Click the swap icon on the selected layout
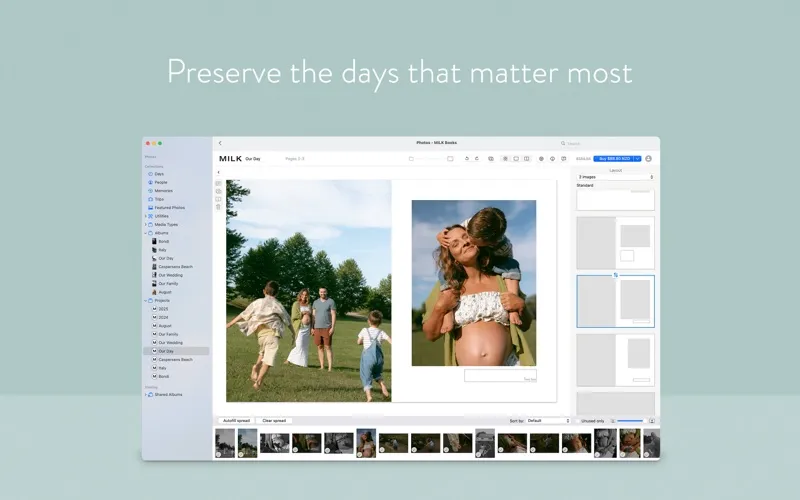 click(x=615, y=275)
